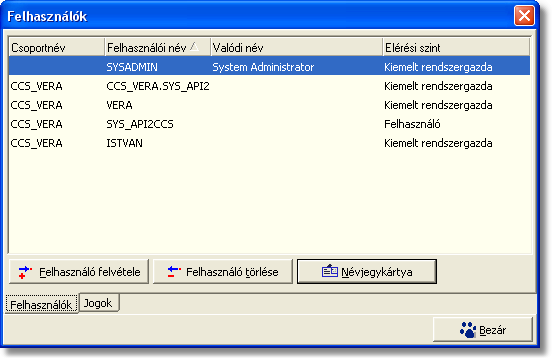Click Kiemelt rendszergazda in the ISTVAN row

pos(438,143)
